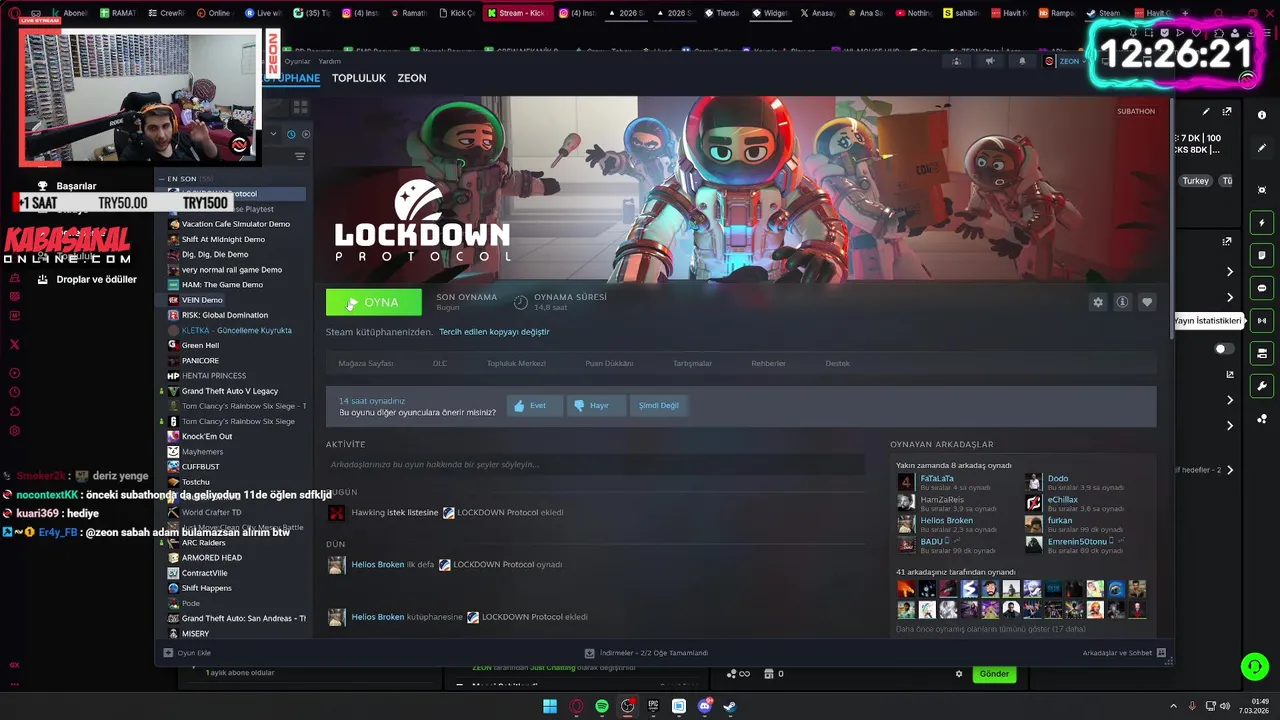The height and width of the screenshot is (720, 1280).
Task: Click Turkey tag in Kick stream info
Action: (1196, 181)
